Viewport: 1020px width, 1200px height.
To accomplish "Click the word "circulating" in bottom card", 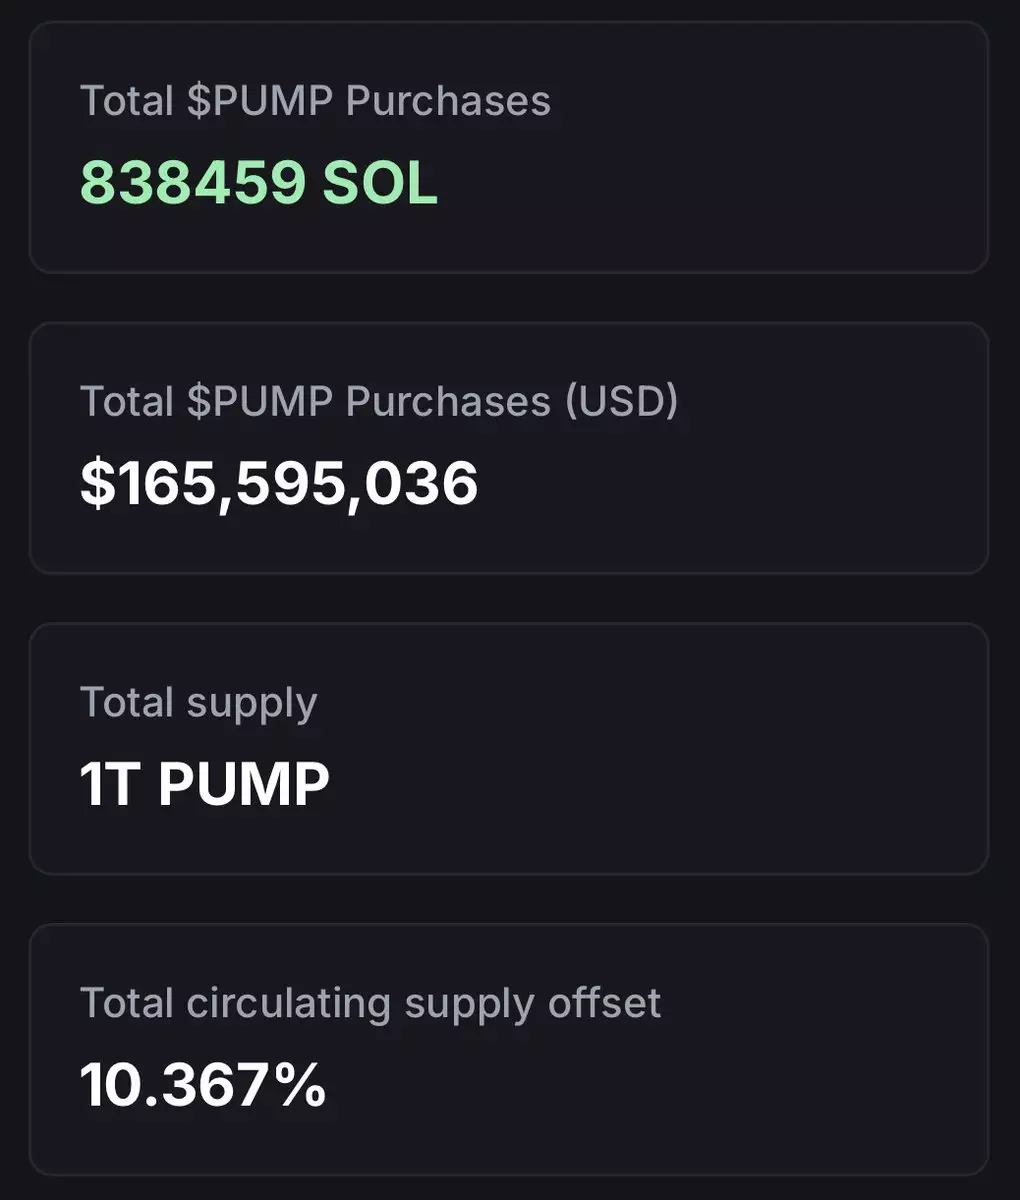I will point(289,1004).
